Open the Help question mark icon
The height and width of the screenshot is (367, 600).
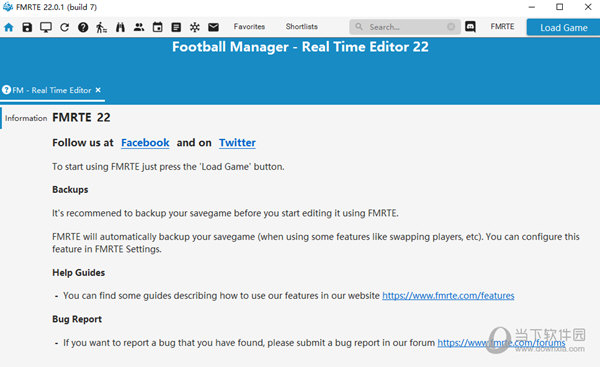tap(83, 27)
